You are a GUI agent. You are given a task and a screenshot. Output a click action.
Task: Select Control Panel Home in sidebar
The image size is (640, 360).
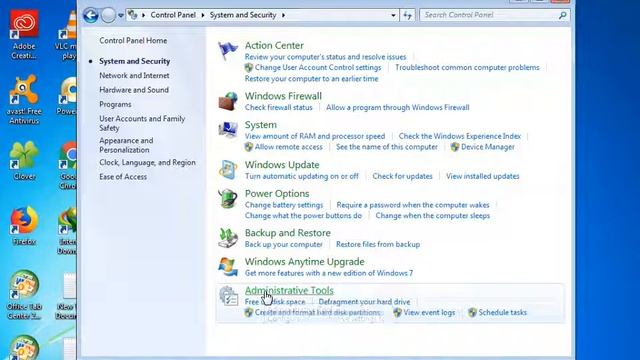(133, 40)
